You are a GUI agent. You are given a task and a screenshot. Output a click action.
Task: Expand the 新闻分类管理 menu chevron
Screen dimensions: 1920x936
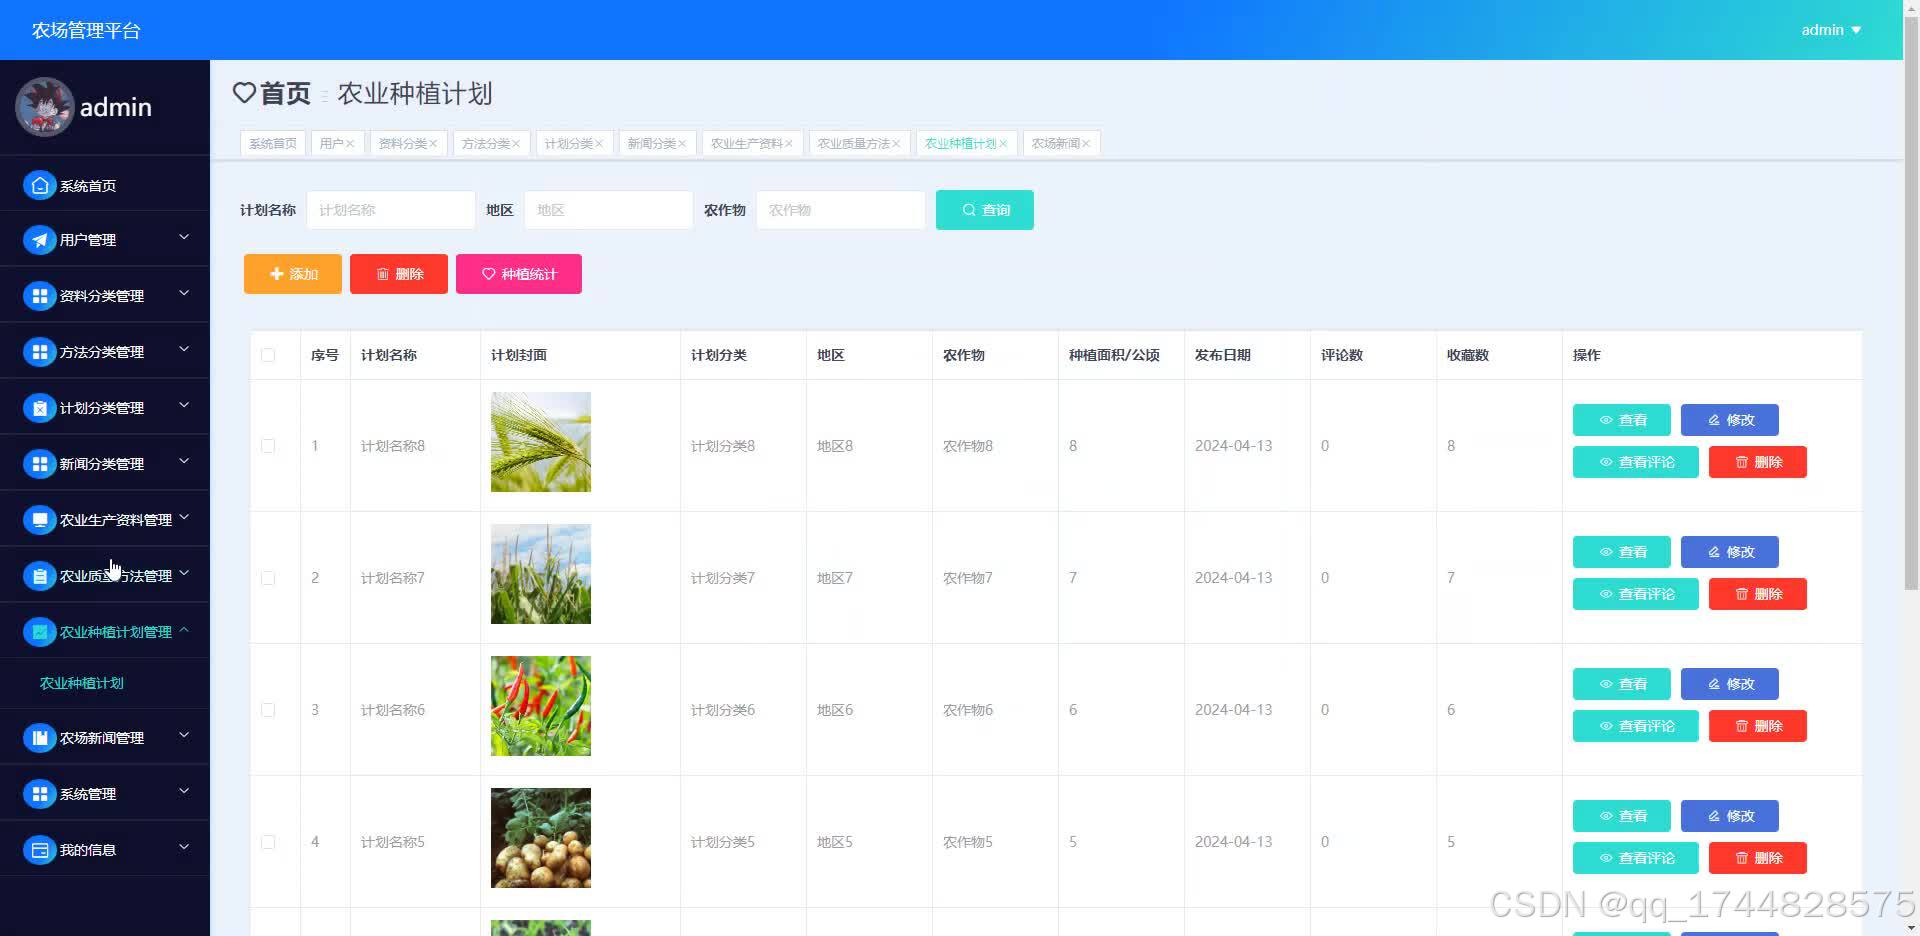point(184,462)
